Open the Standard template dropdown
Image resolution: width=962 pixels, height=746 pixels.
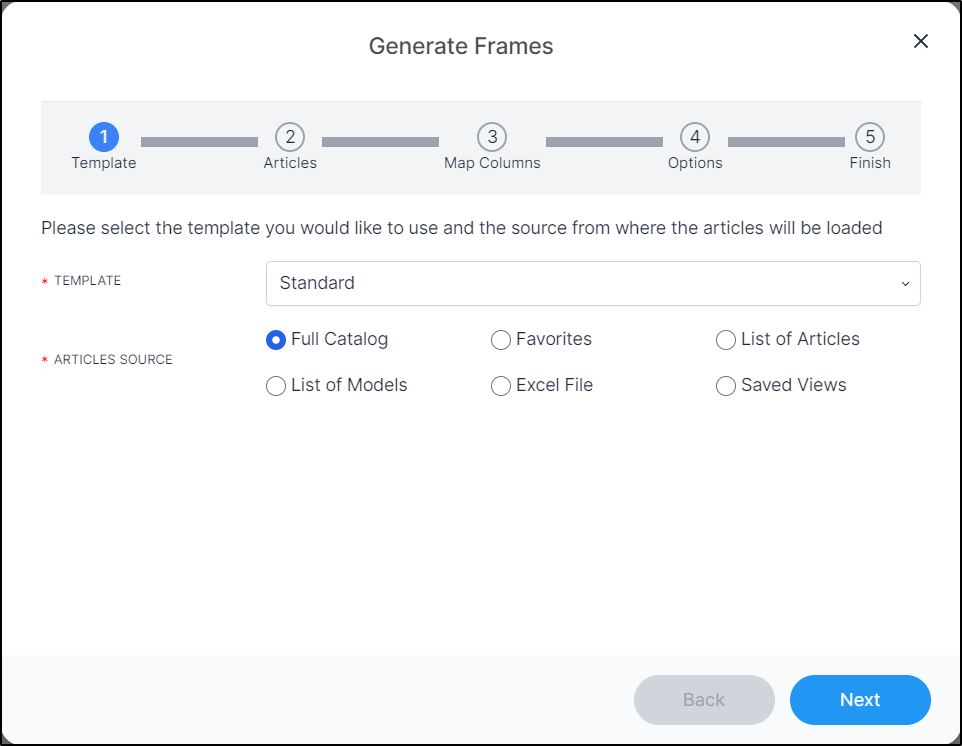[x=593, y=283]
